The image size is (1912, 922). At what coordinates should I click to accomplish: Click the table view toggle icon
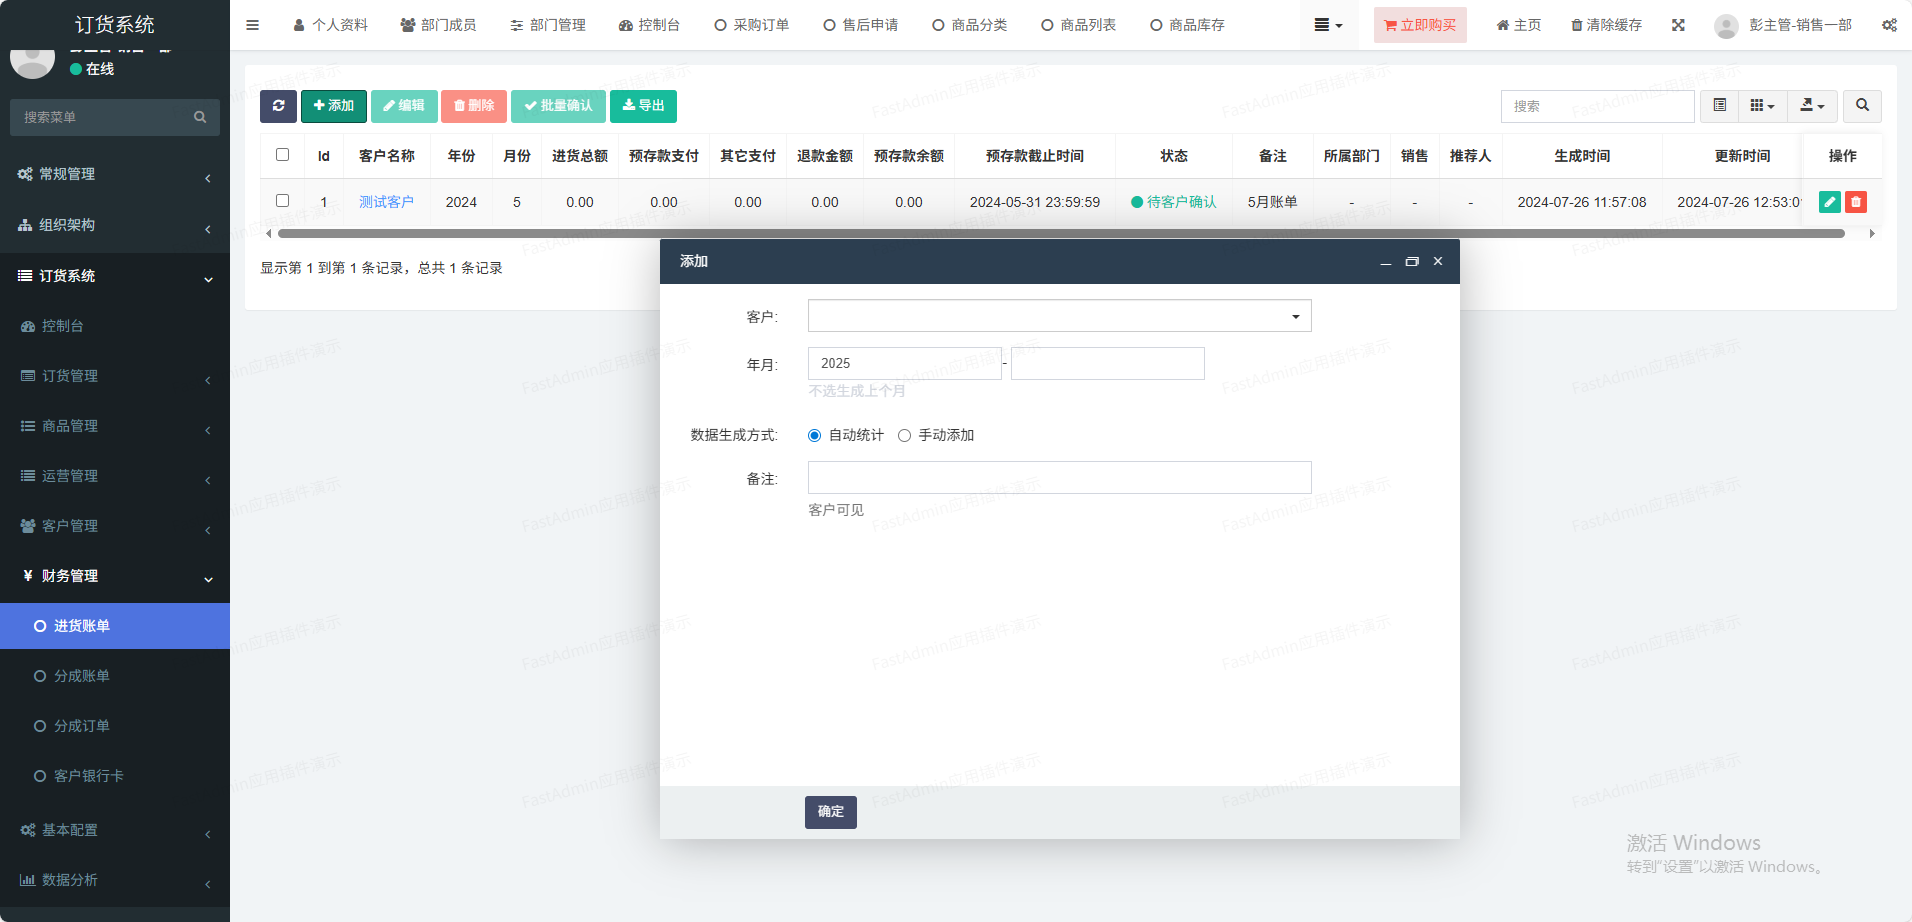pos(1719,106)
